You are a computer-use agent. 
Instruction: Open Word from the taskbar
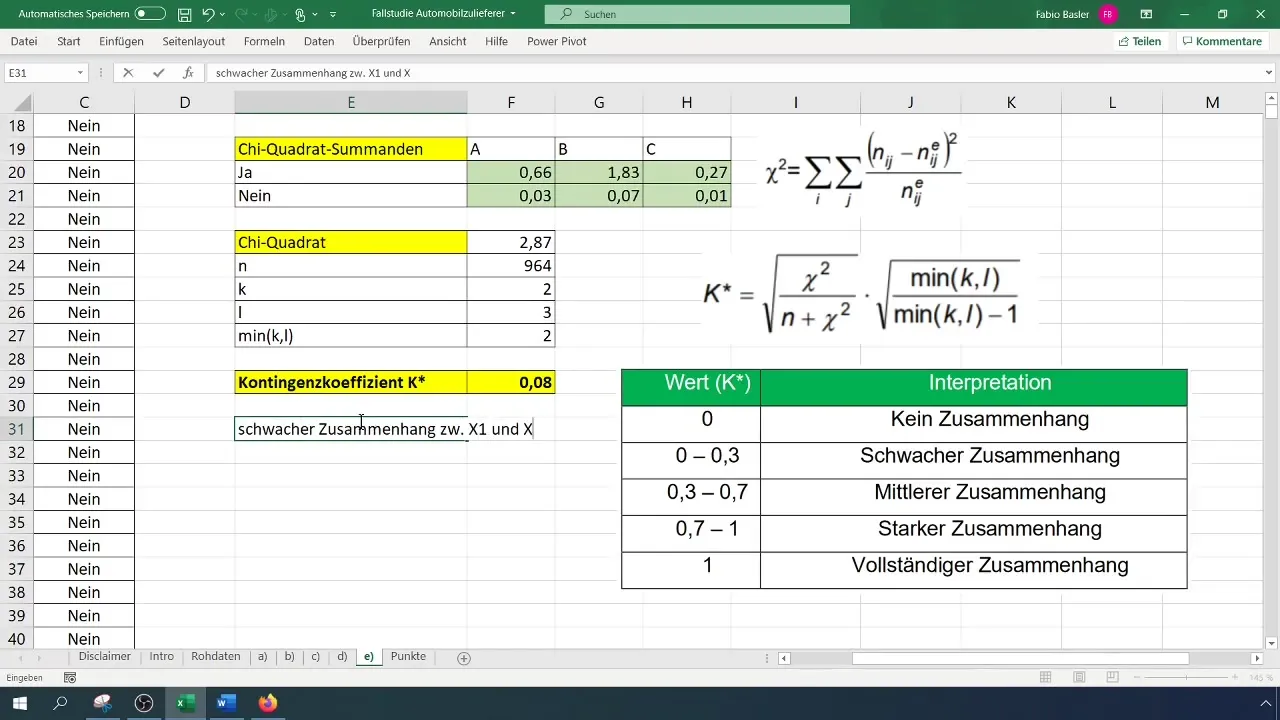tap(226, 703)
